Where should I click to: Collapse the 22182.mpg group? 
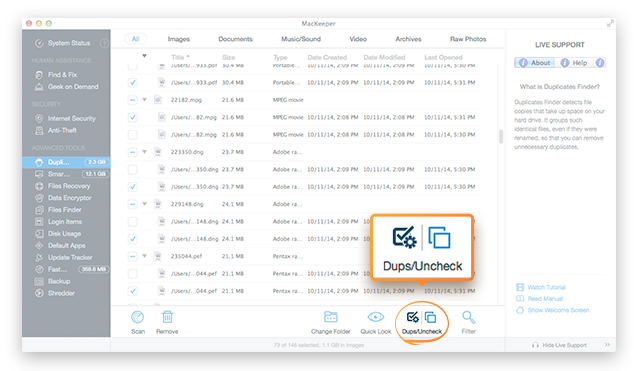(144, 99)
